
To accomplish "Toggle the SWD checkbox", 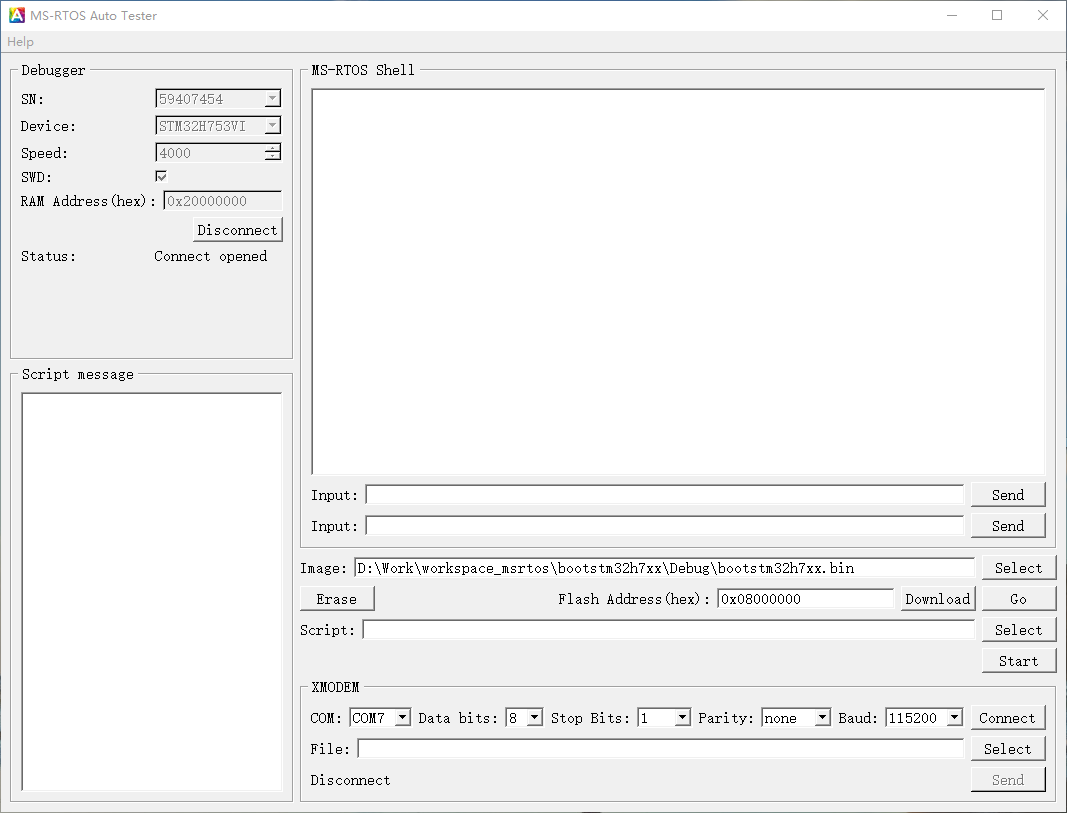I will coord(161,176).
